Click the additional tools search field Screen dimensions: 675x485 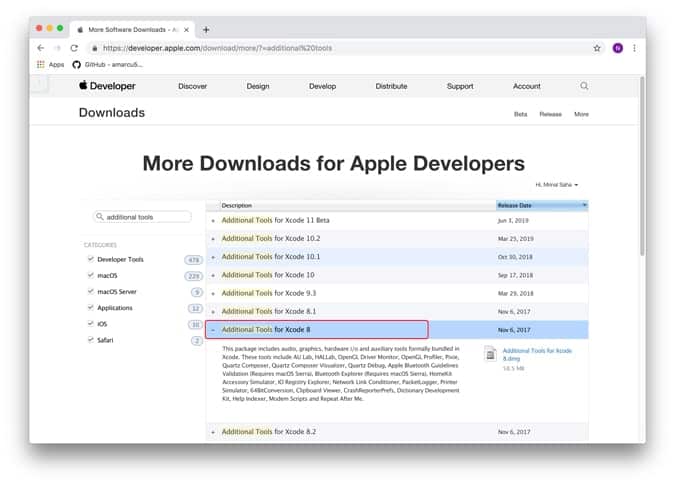(x=142, y=217)
